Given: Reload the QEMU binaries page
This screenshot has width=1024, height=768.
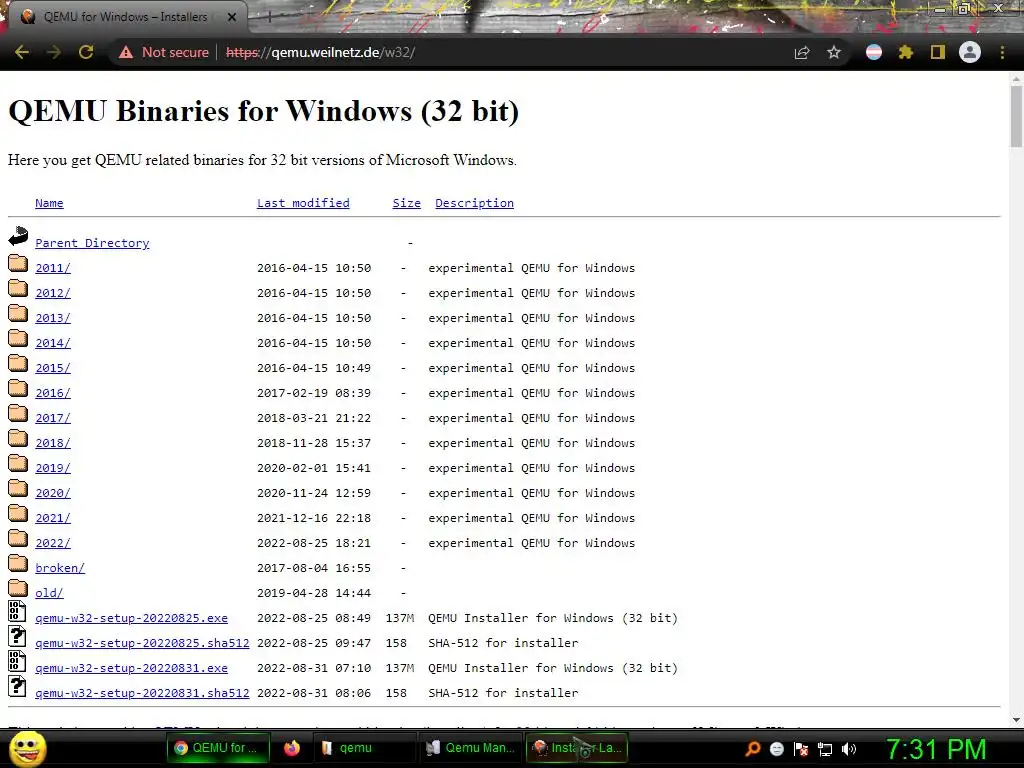Looking at the screenshot, I should pyautogui.click(x=86, y=52).
